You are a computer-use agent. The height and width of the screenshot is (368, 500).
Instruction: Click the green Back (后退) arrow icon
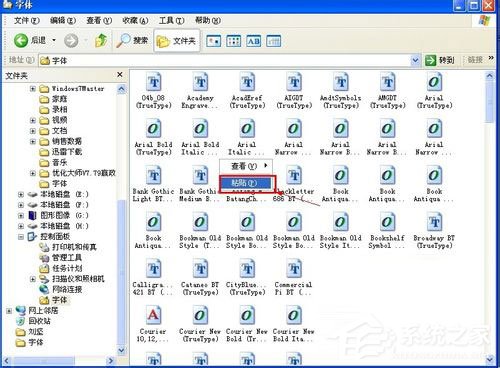21,41
